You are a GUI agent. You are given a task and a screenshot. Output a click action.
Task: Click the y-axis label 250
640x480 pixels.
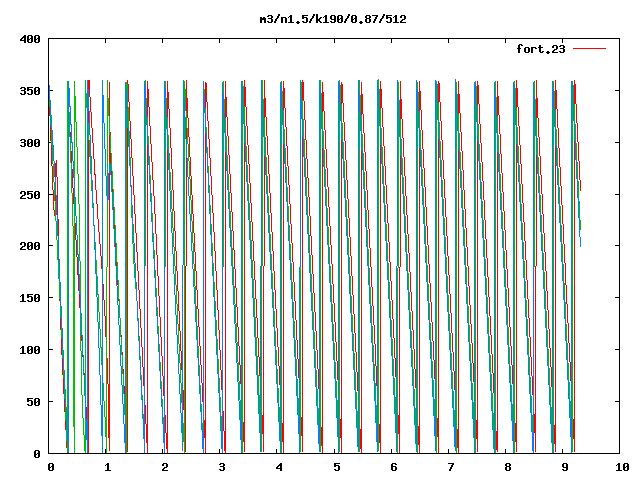pyautogui.click(x=30, y=195)
